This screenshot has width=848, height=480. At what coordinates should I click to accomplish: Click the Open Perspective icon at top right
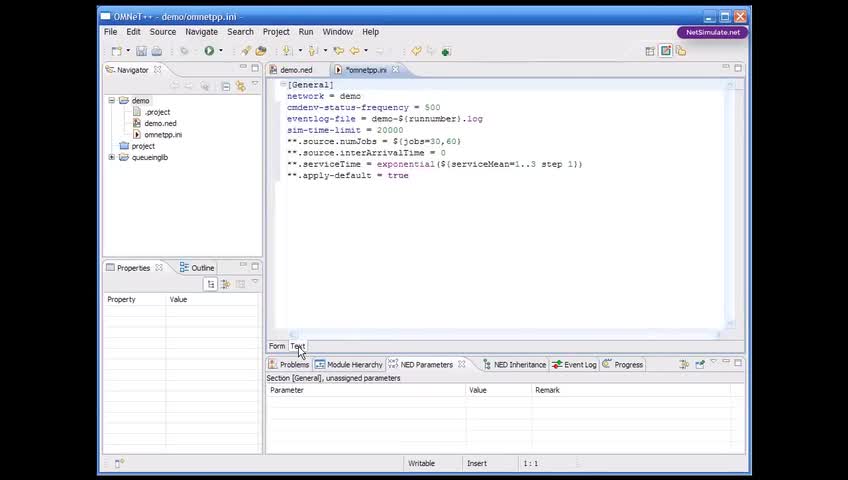[650, 51]
